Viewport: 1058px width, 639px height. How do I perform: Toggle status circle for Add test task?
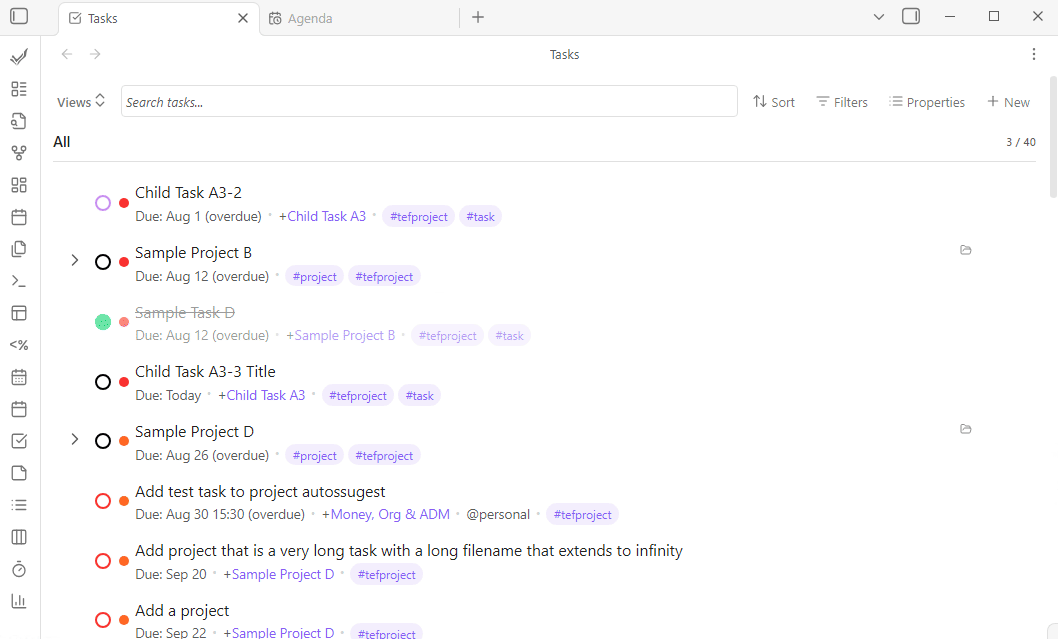(103, 501)
